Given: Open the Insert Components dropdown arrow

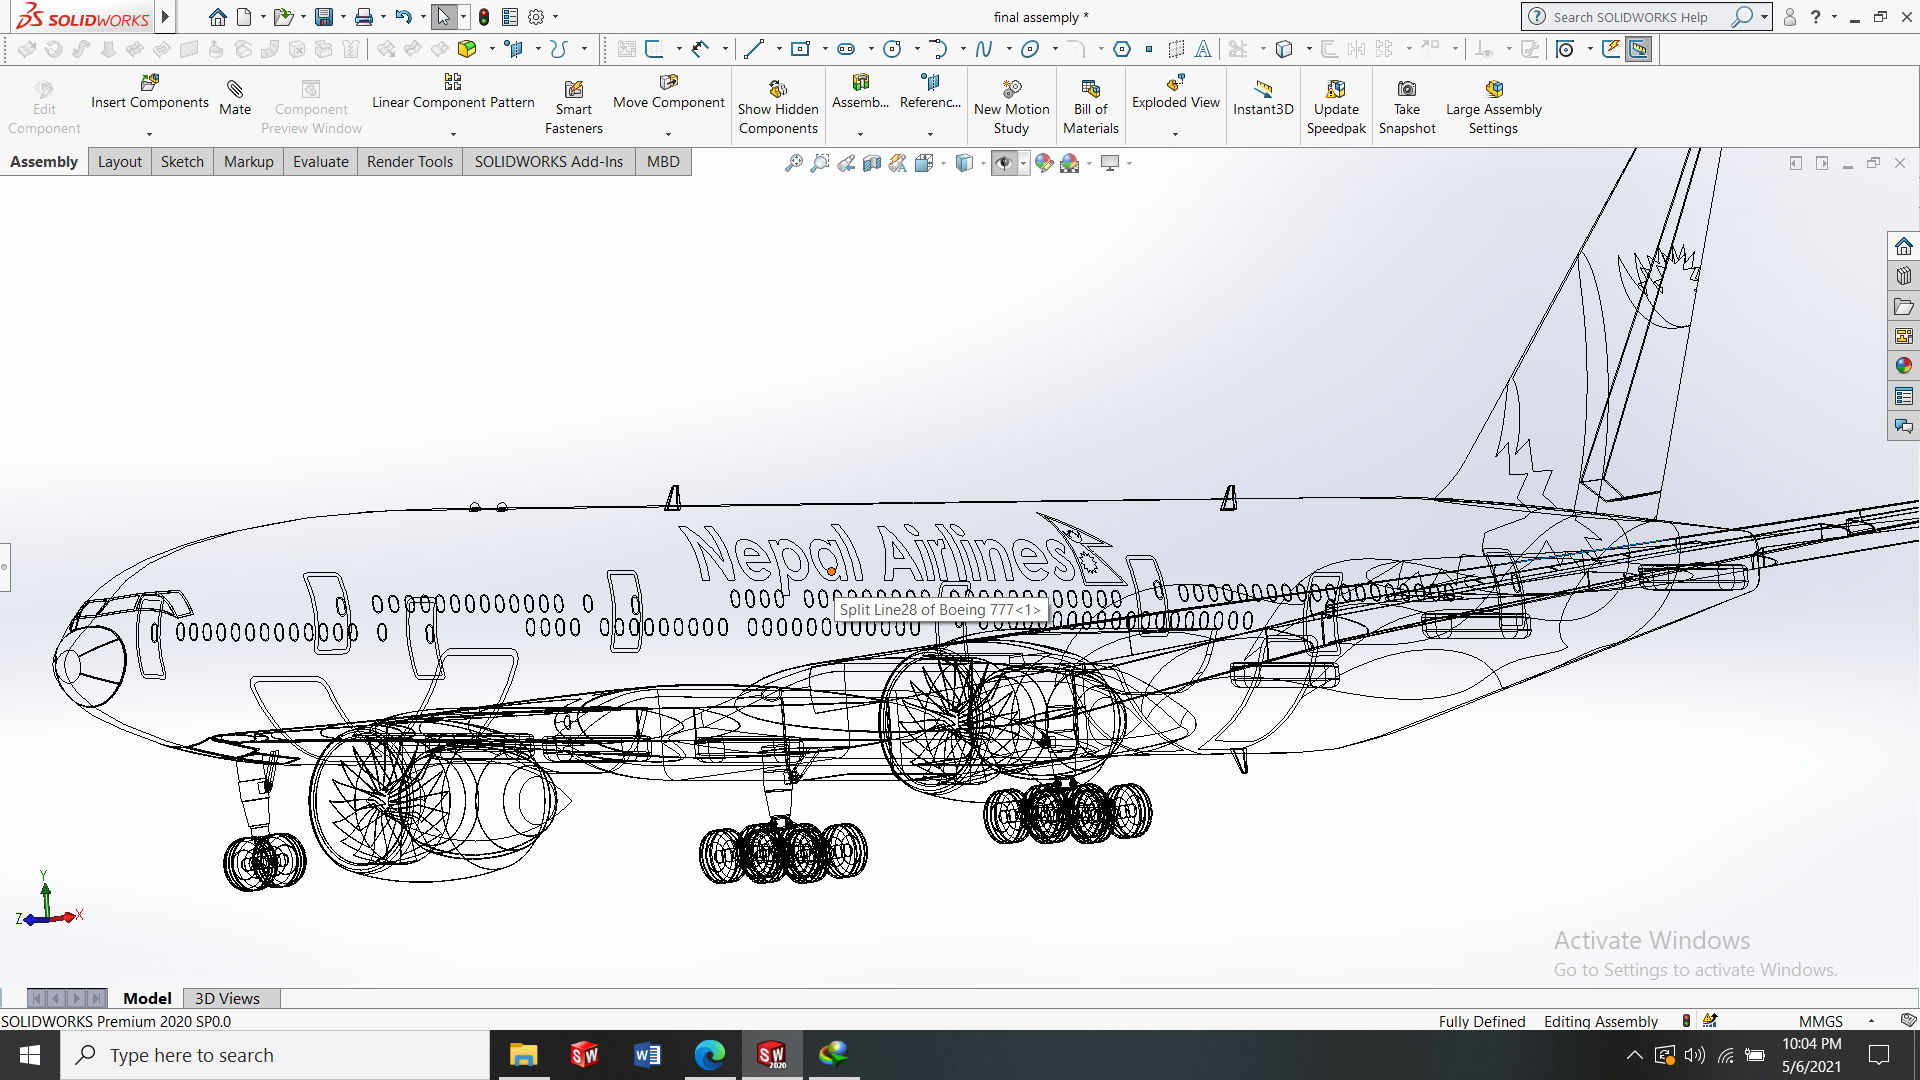Looking at the screenshot, I should click(150, 134).
